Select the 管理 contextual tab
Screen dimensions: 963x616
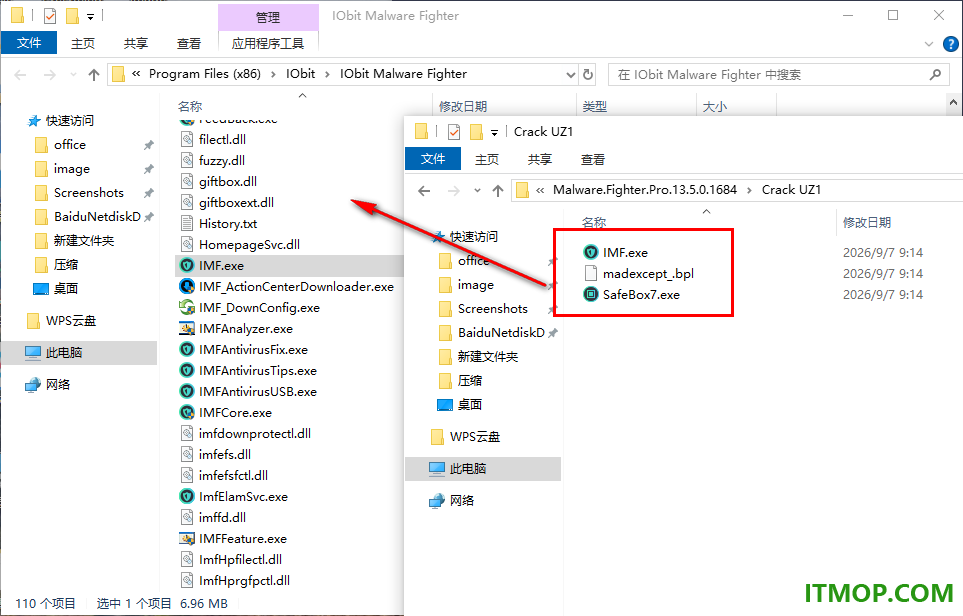pyautogui.click(x=268, y=17)
